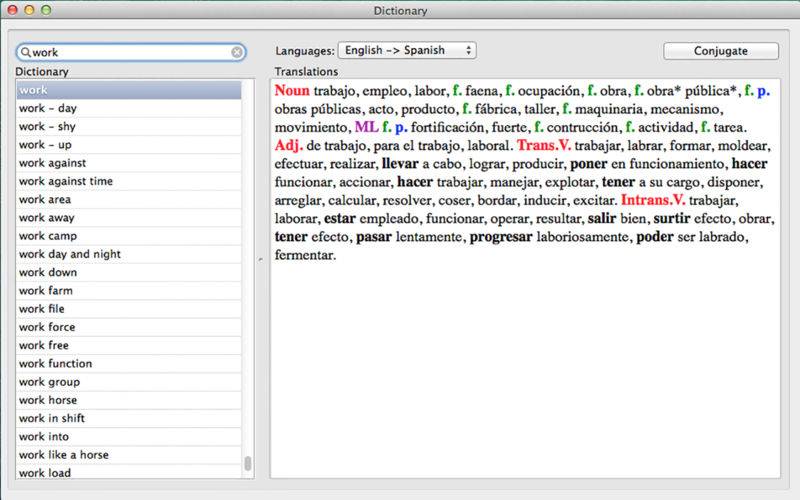The height and width of the screenshot is (500, 800).
Task: Close the Dictionary window with red button
Action: pos(12,10)
